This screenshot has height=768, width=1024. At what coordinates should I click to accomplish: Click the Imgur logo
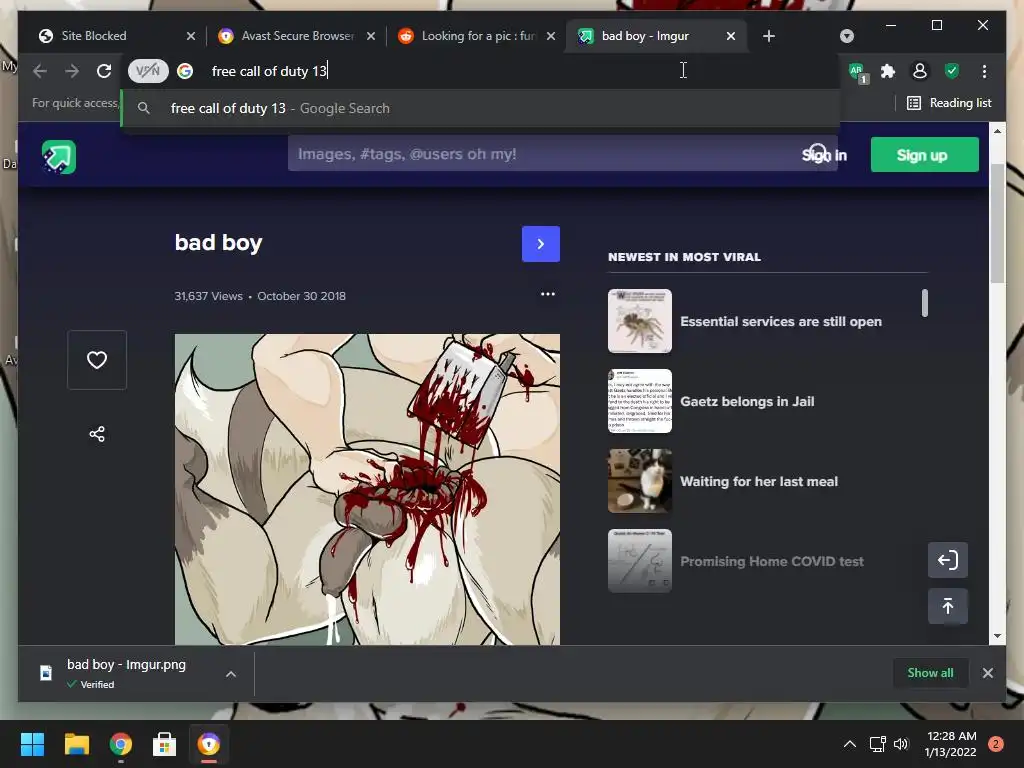click(x=59, y=157)
